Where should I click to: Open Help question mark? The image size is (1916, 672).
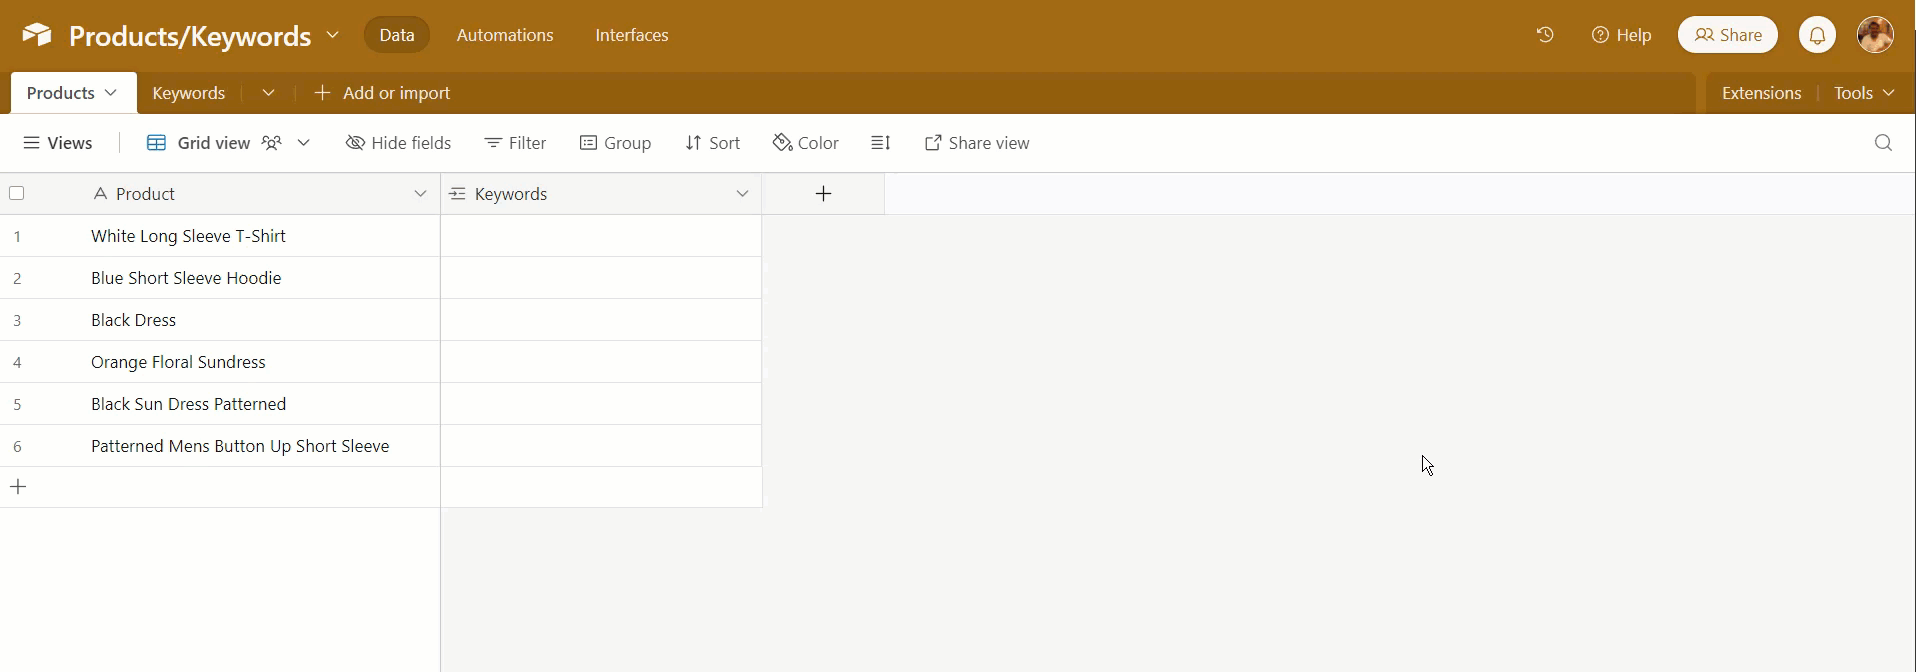coord(1621,35)
